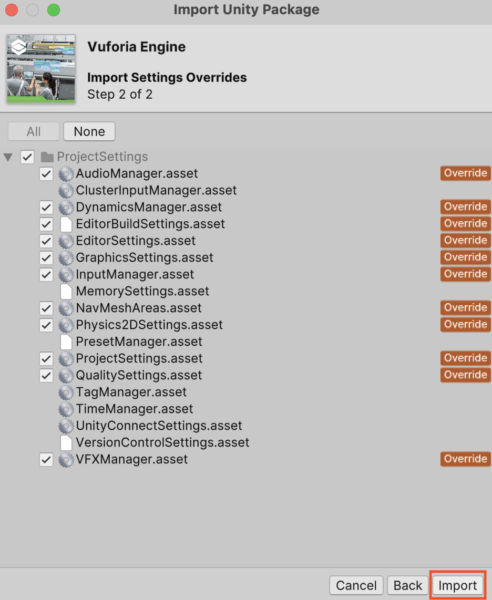Toggle the ProjectSettings folder checkbox
The height and width of the screenshot is (600, 492).
coord(27,157)
